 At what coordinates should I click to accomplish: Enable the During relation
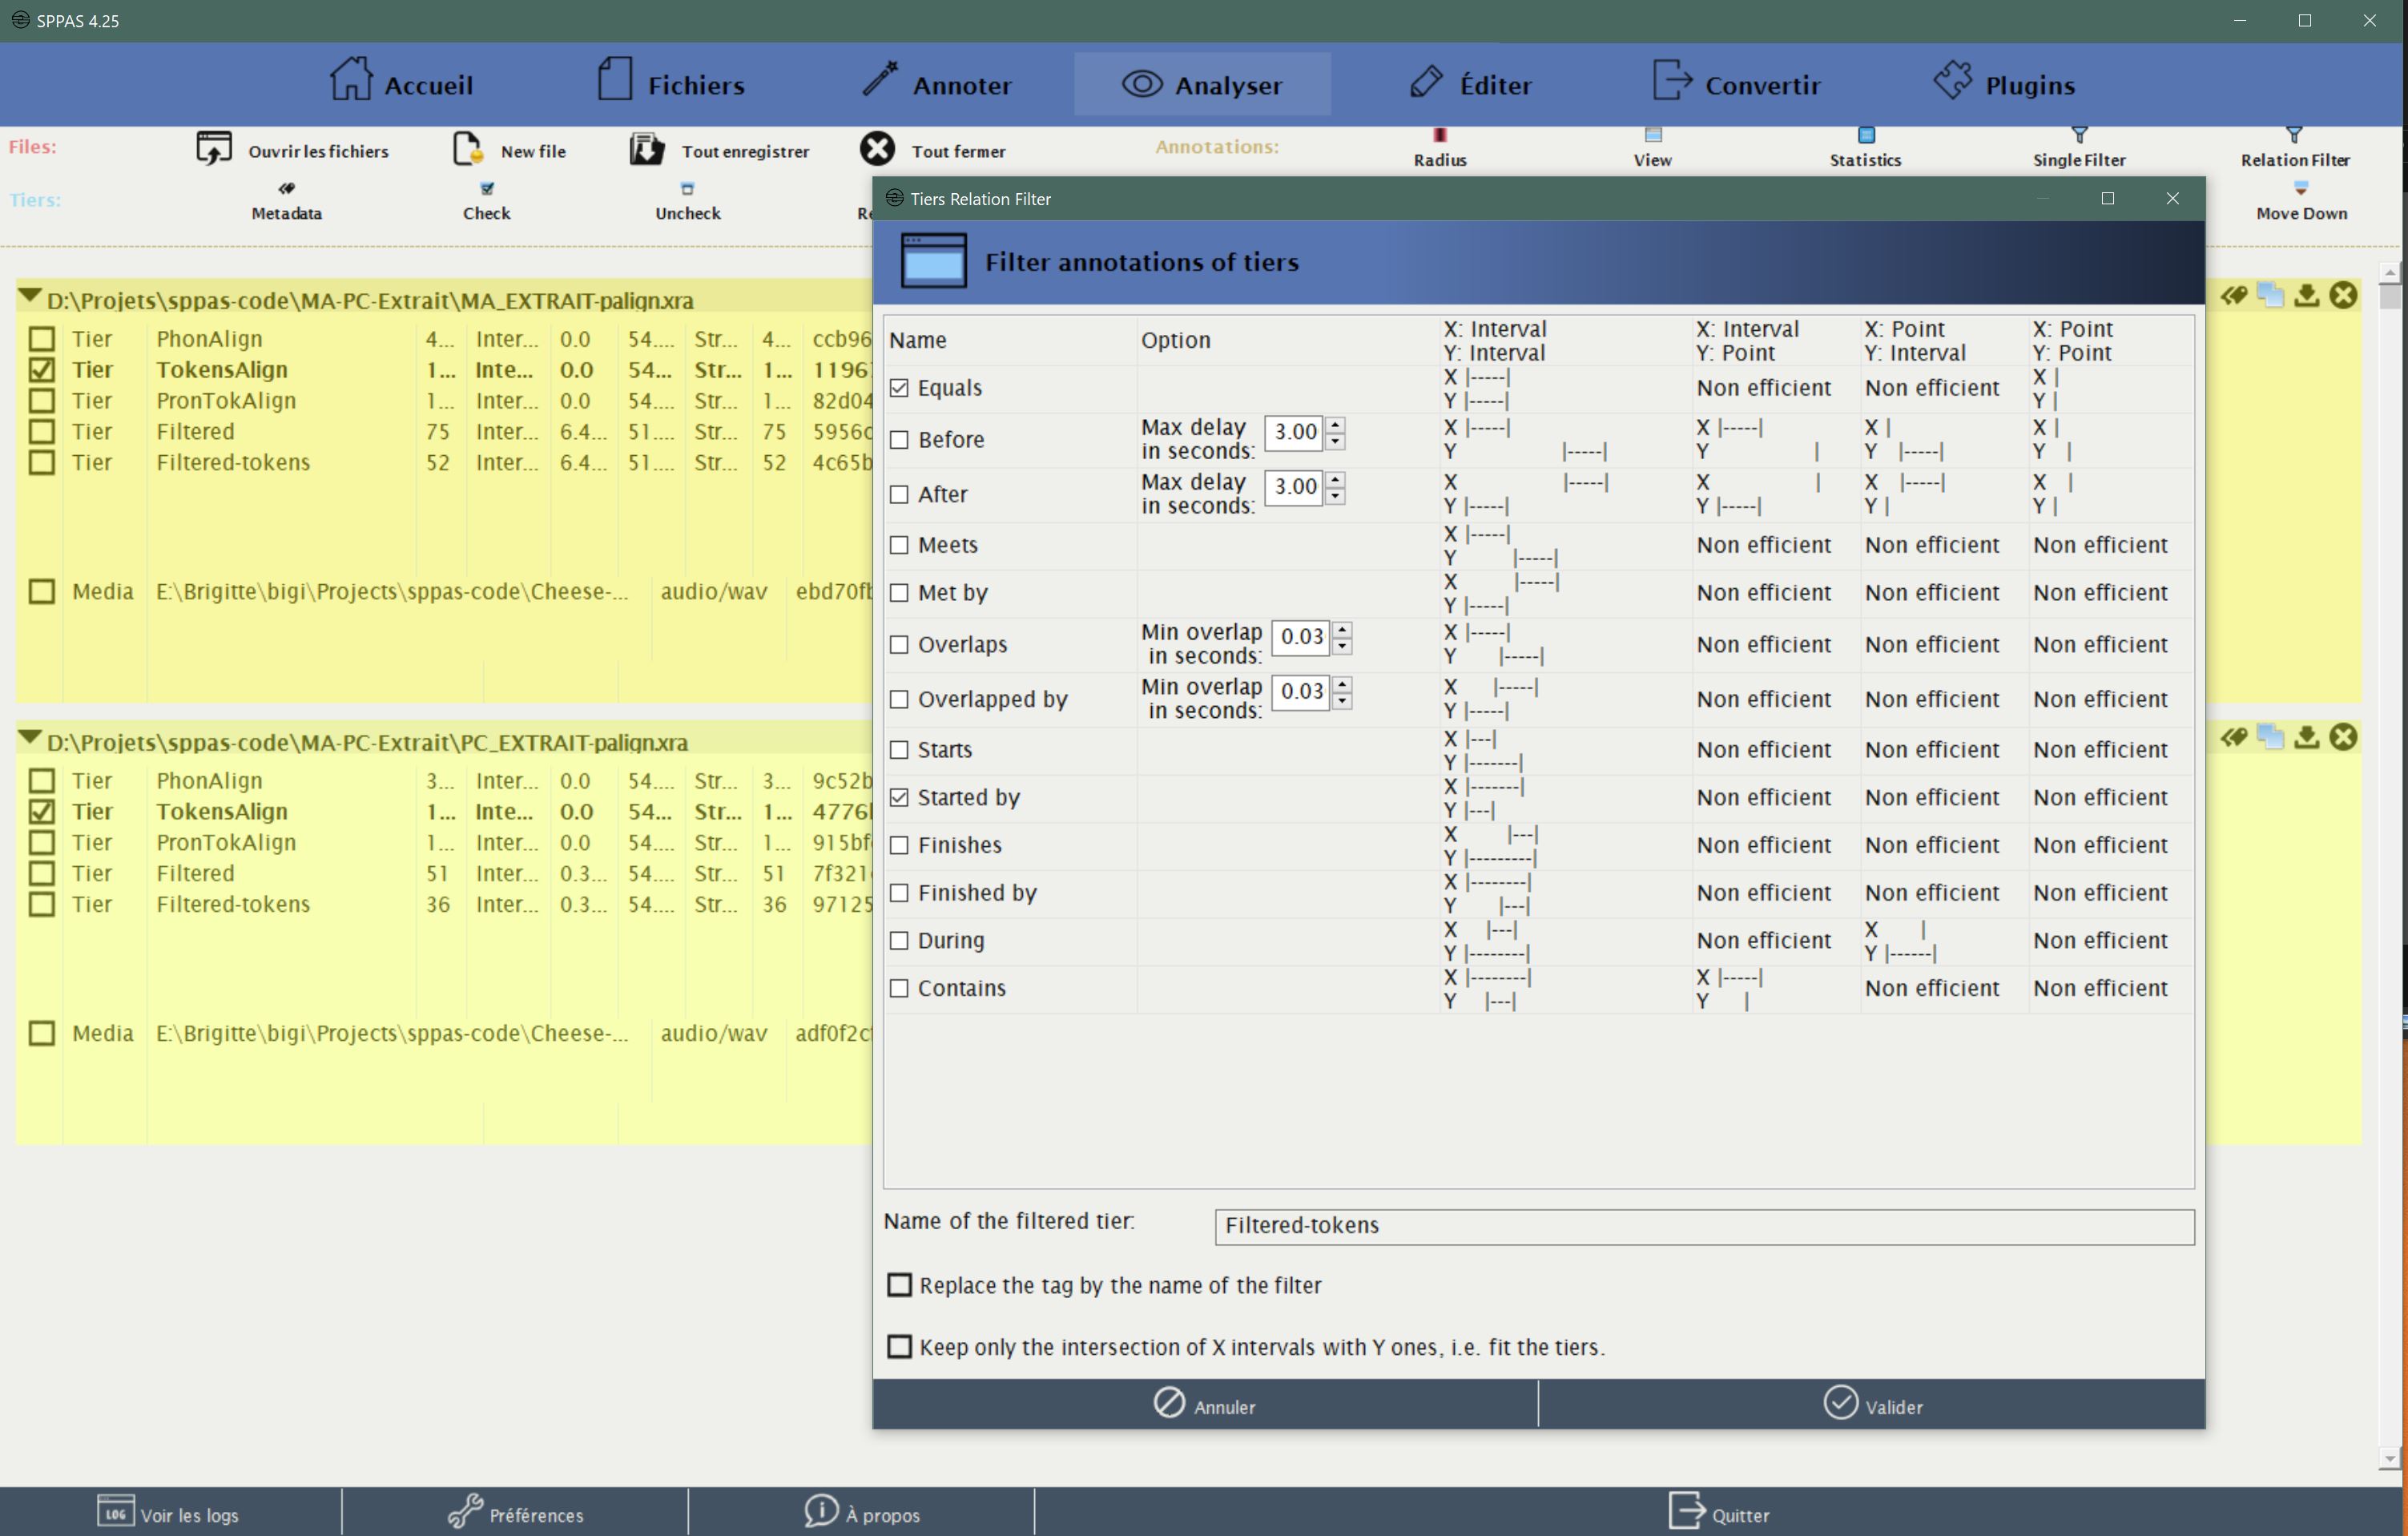click(899, 941)
